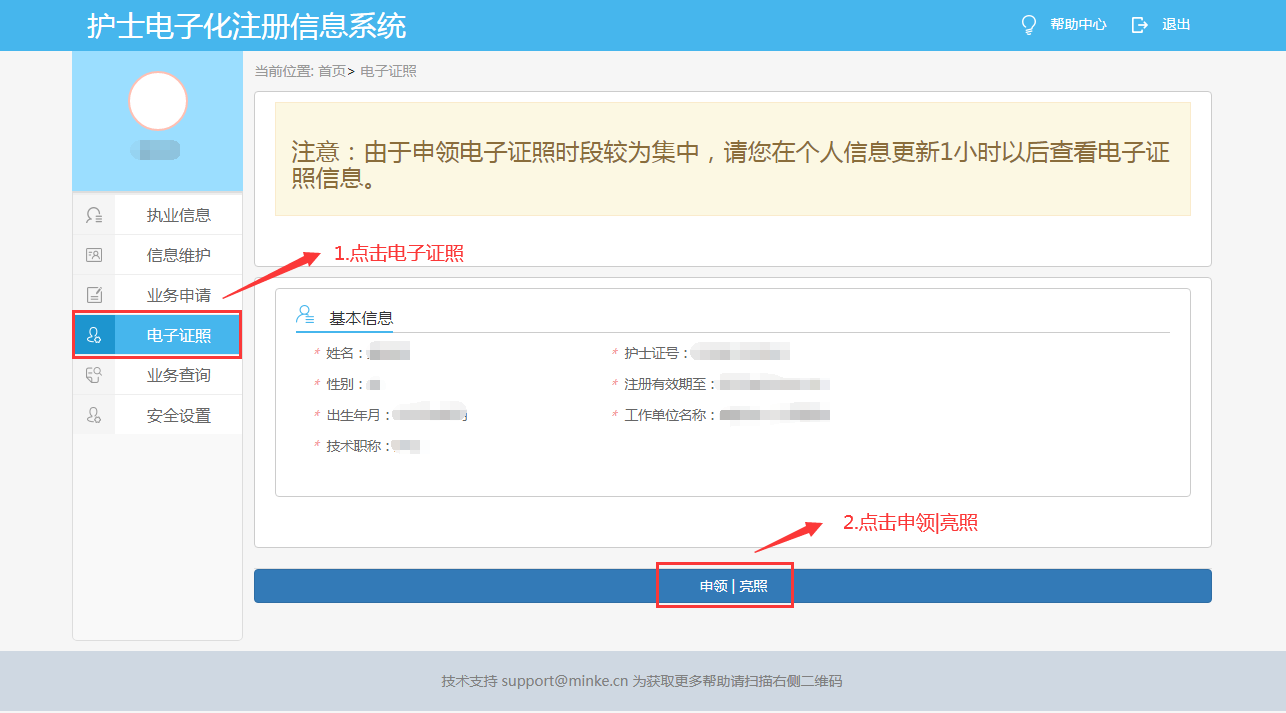Select the 业务申请 edit icon

(x=94, y=294)
